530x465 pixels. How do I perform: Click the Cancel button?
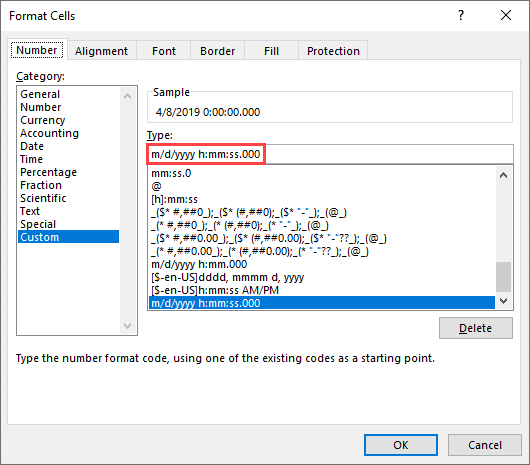click(485, 445)
